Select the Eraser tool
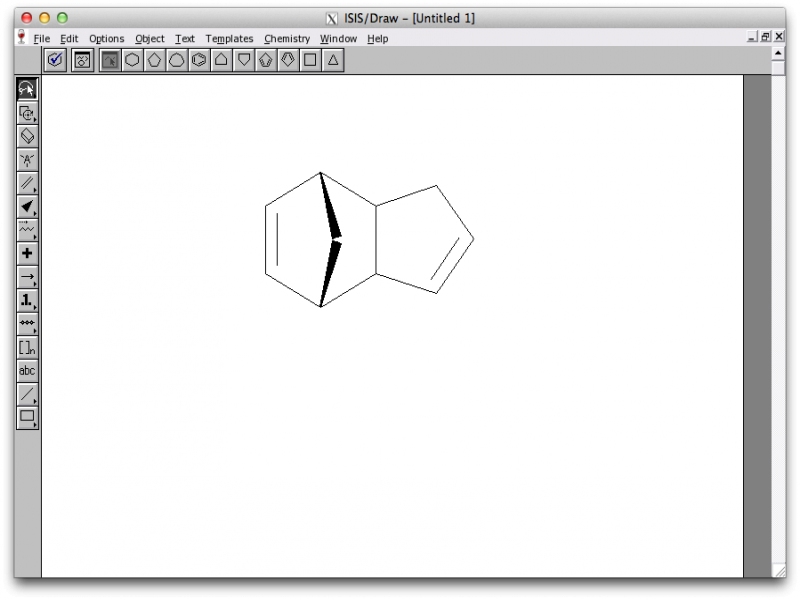Viewport: 800px width, 600px height. 27,136
